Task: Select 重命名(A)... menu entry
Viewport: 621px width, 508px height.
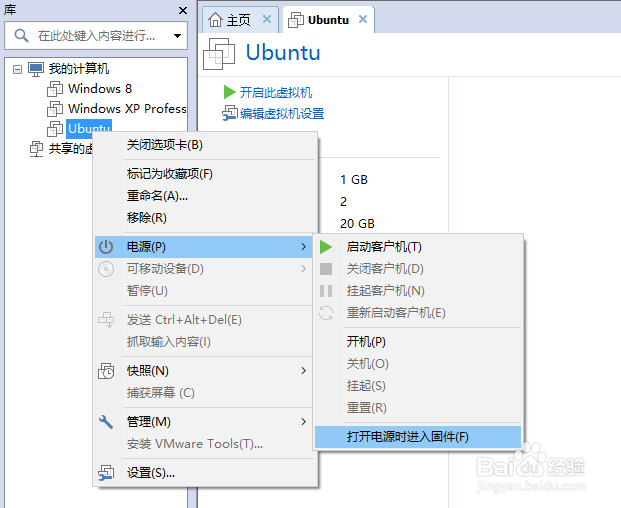Action: click(x=206, y=196)
